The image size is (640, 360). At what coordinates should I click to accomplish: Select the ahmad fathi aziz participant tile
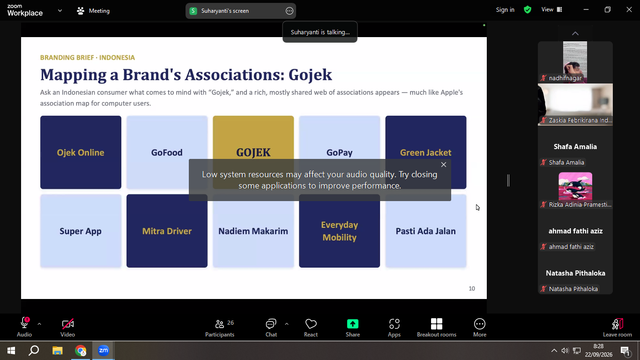pos(575,231)
